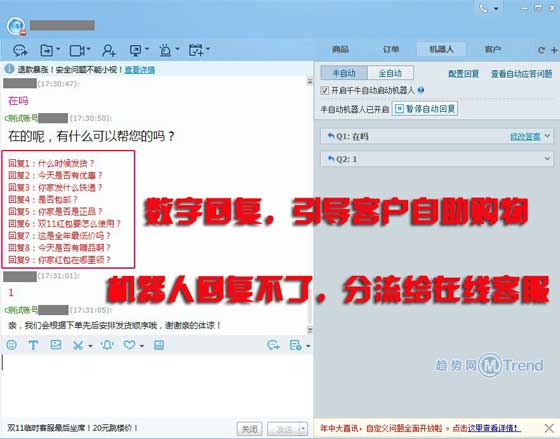Click the heart icon in input toolbar
Viewport: 560px width, 439px height.
tap(129, 345)
